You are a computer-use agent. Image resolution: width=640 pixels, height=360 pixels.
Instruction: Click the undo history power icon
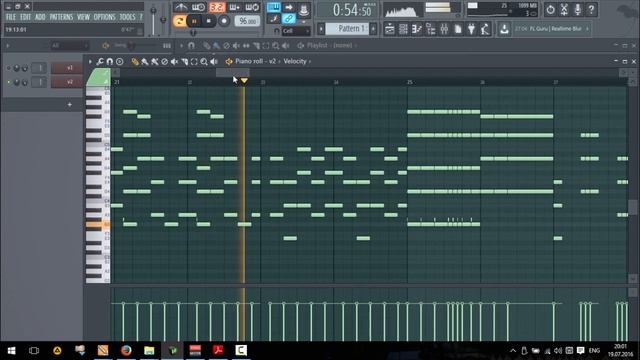click(550, 9)
